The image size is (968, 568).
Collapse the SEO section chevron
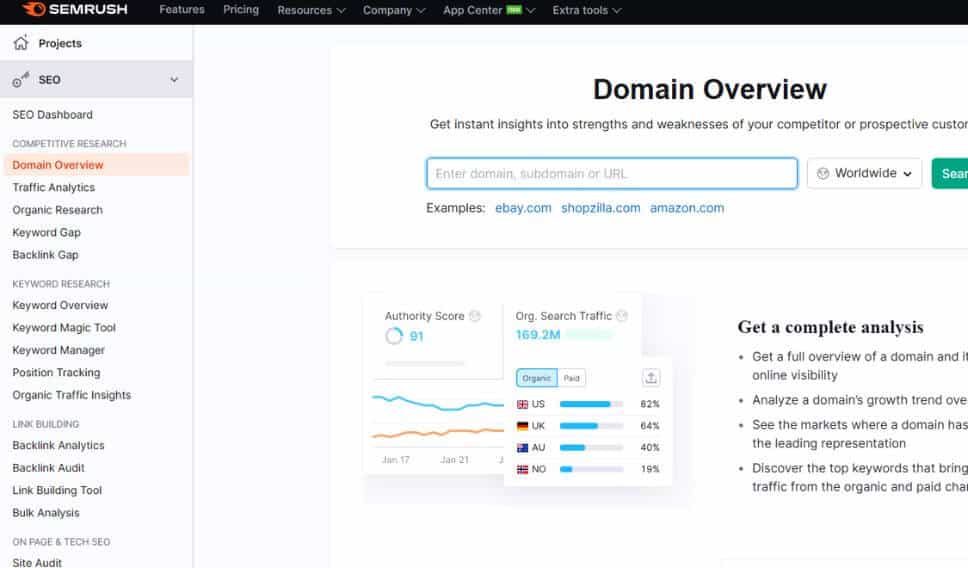[174, 80]
